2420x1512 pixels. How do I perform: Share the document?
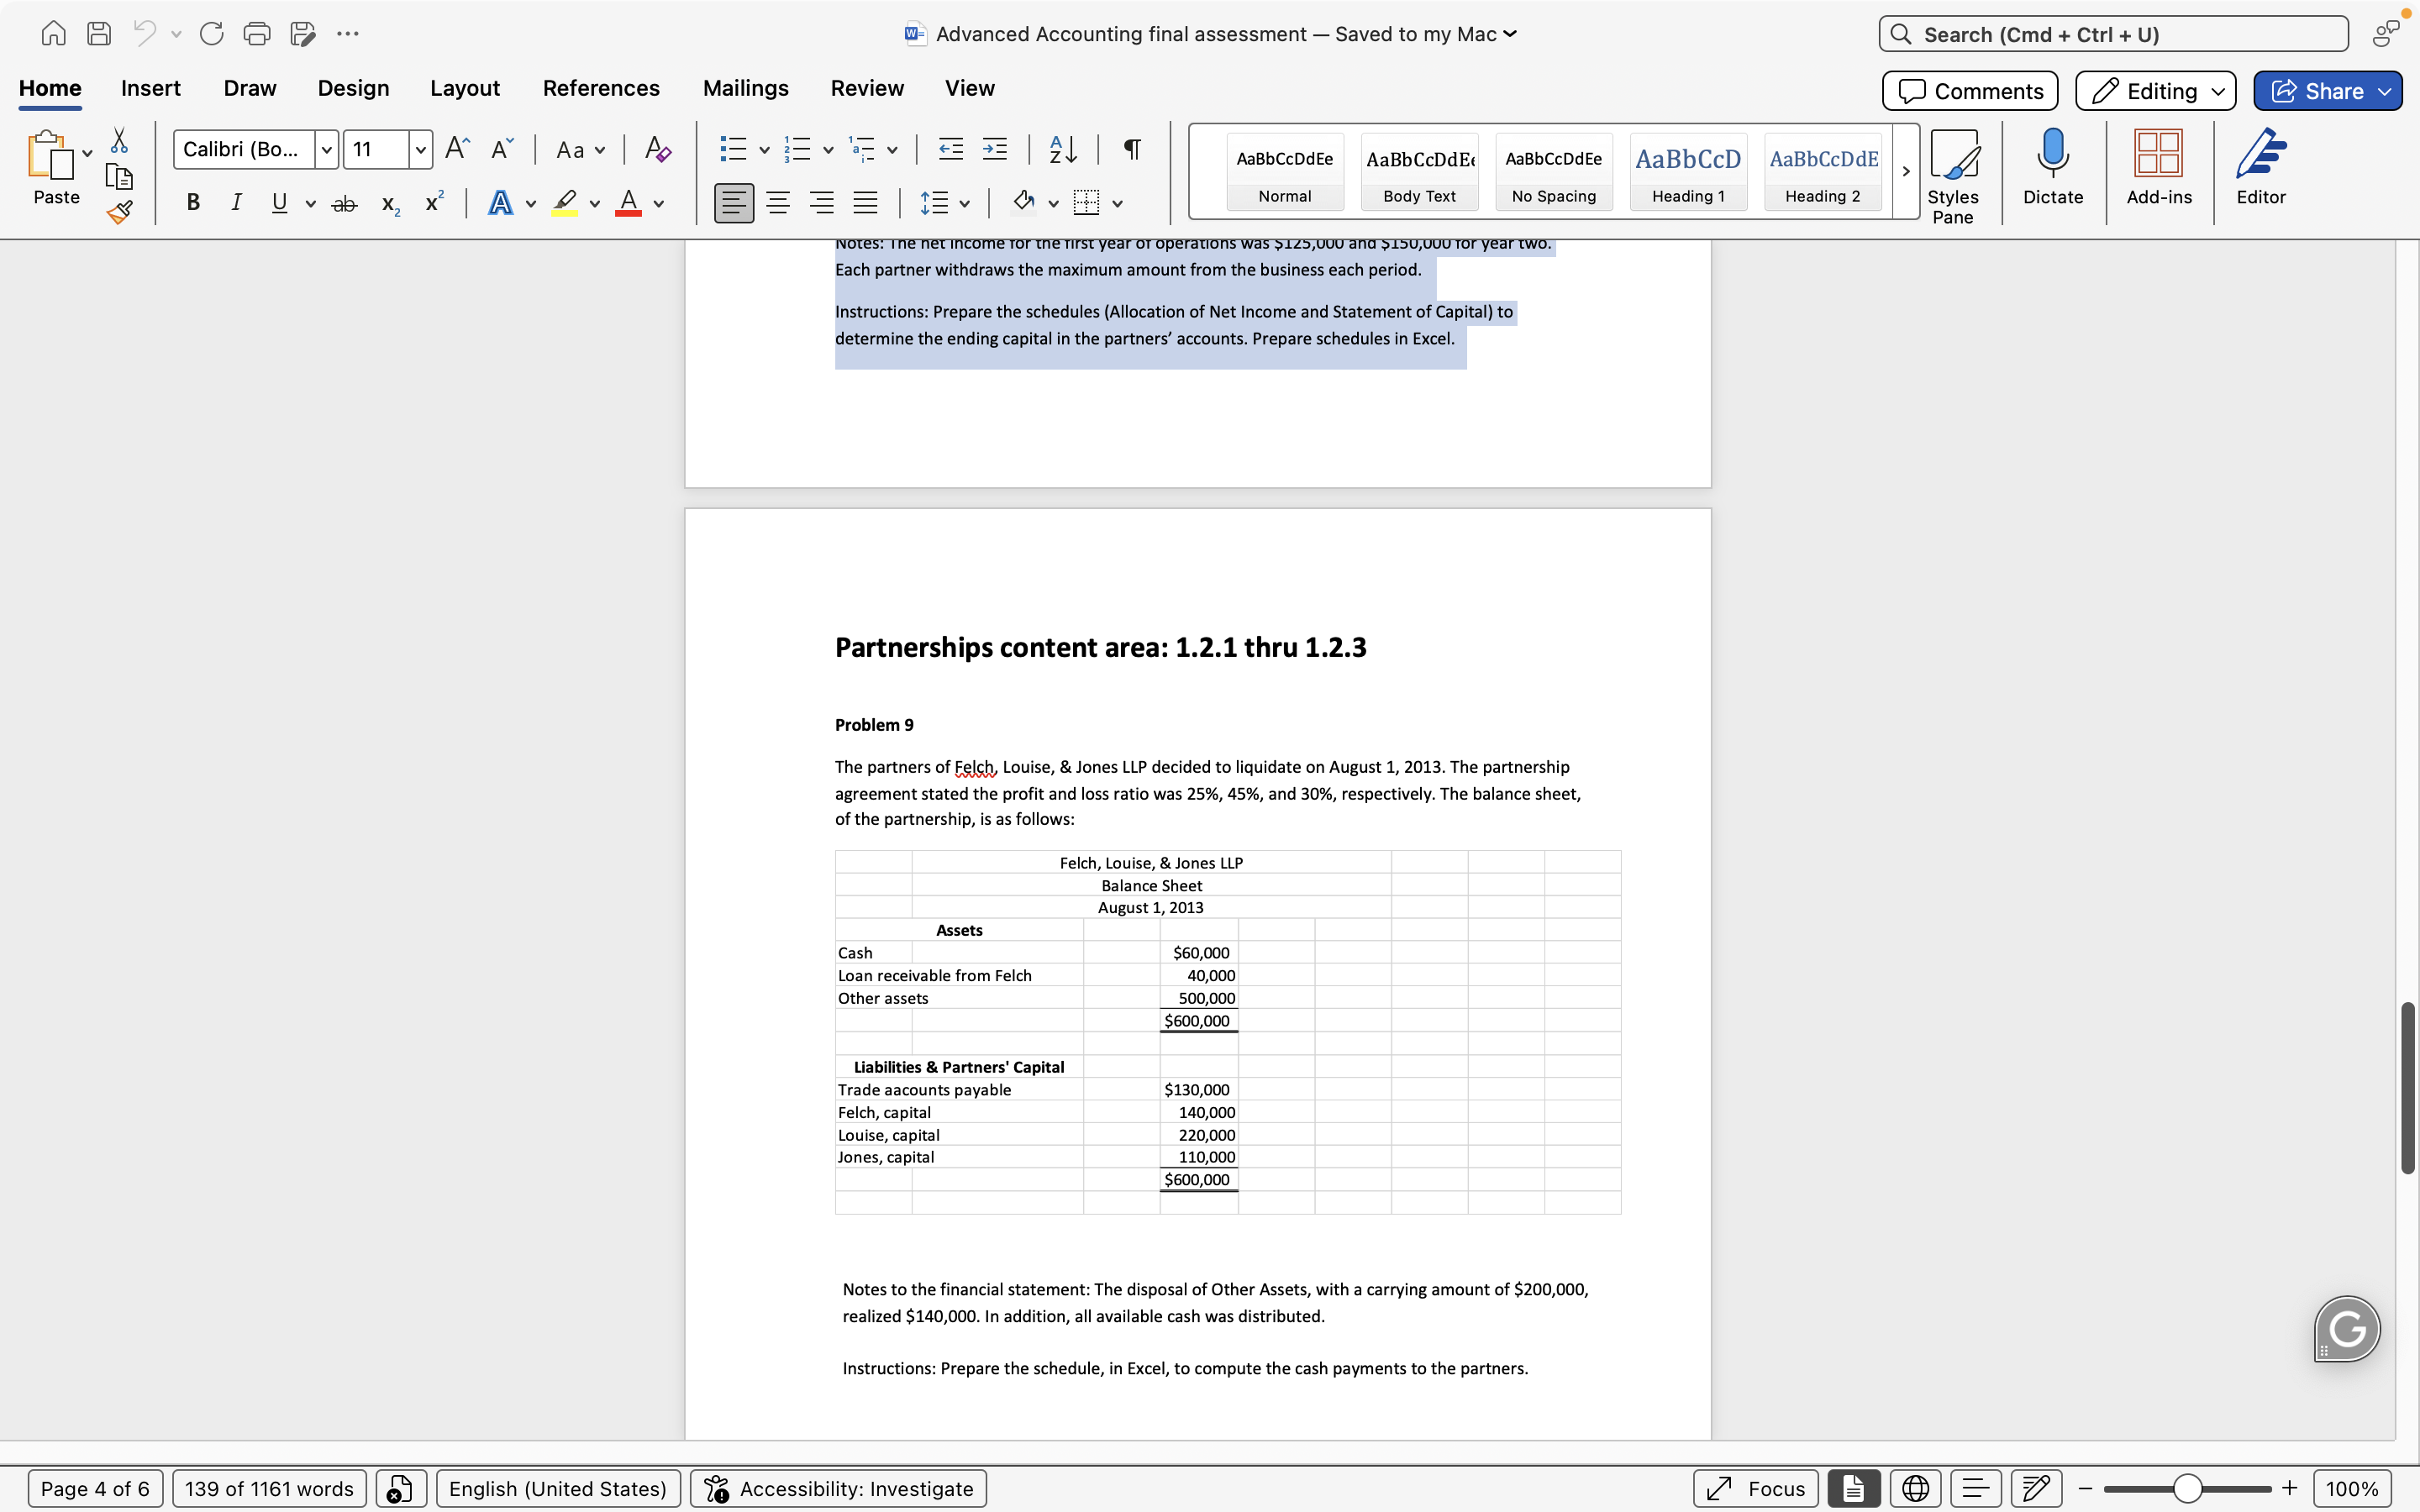(2326, 90)
